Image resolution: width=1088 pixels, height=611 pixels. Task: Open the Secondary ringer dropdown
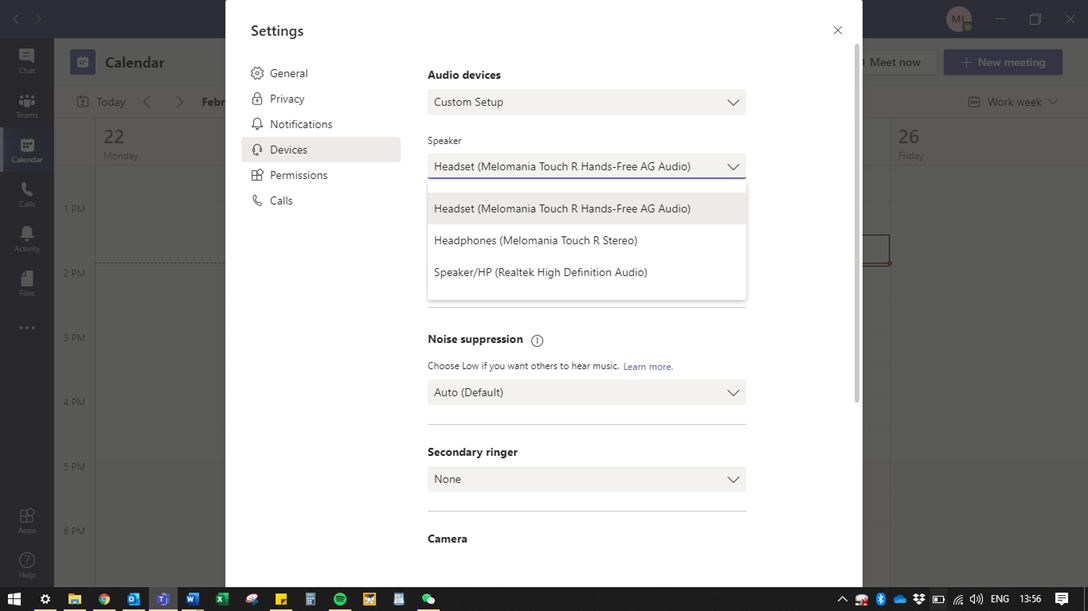coord(586,480)
